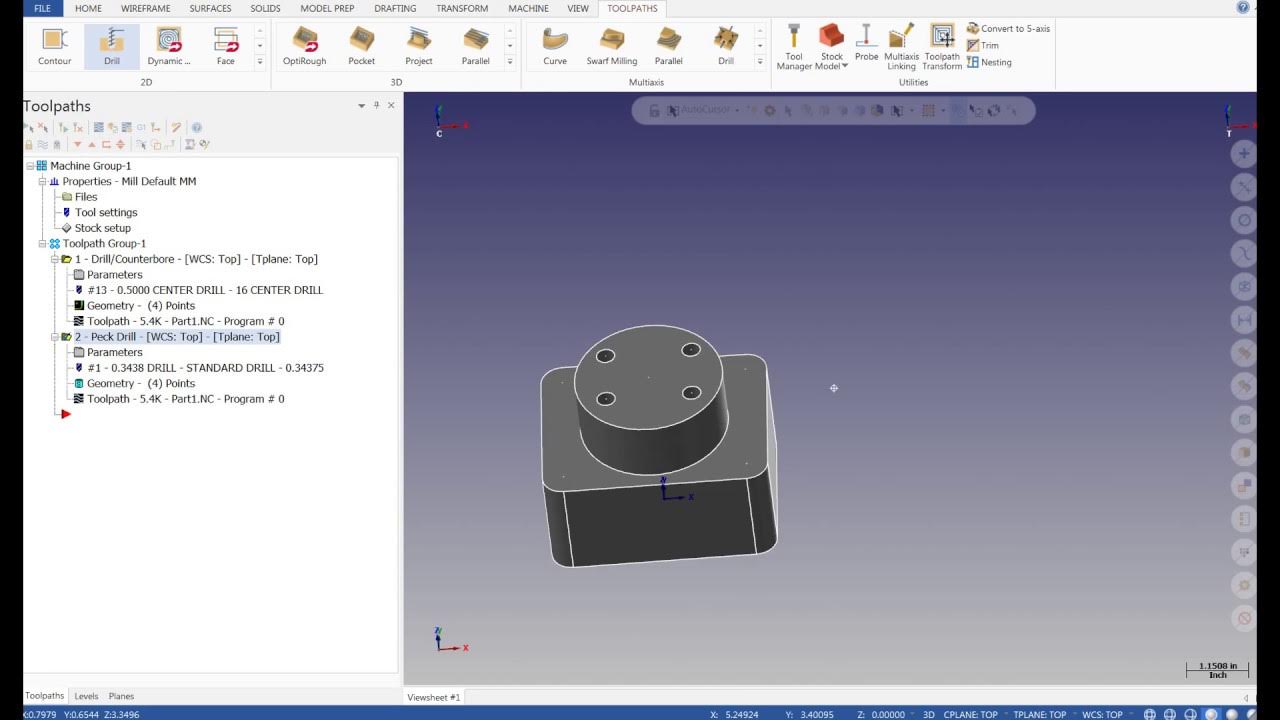Select the Viewsheet #1 tab
1280x720 pixels.
(434, 697)
